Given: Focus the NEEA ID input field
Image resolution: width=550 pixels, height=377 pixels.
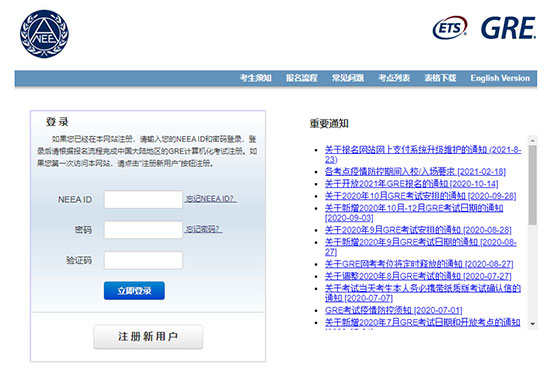Looking at the screenshot, I should pos(143,199).
